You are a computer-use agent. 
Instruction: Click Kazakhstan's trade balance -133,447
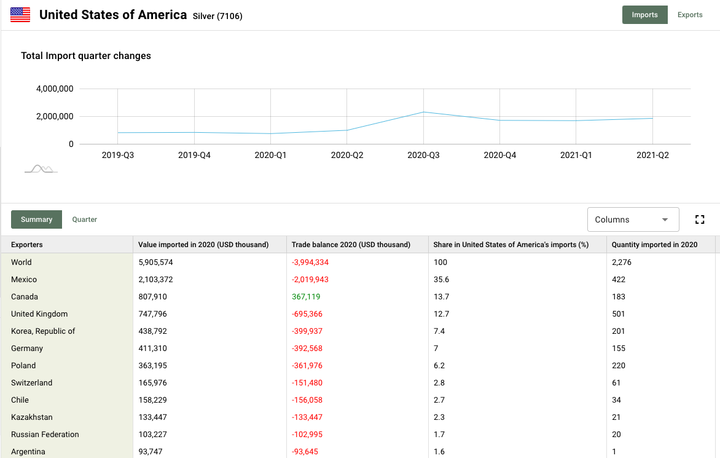(x=307, y=417)
